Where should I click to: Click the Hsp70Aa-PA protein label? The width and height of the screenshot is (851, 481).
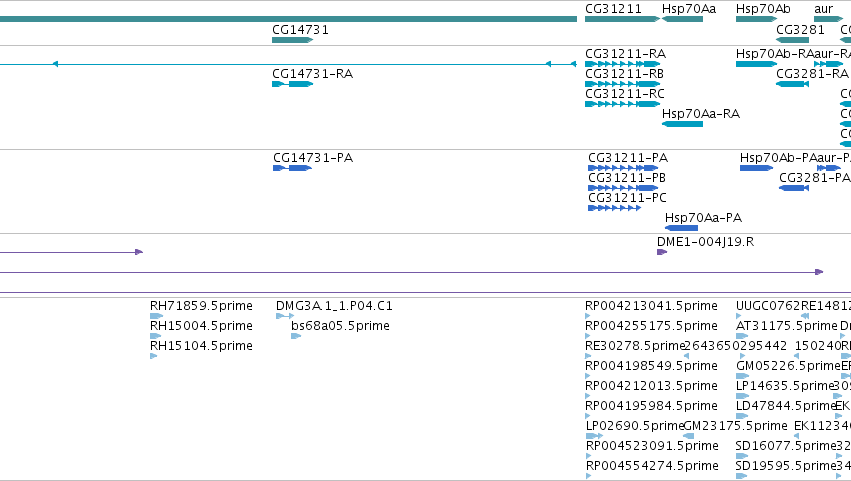(703, 218)
